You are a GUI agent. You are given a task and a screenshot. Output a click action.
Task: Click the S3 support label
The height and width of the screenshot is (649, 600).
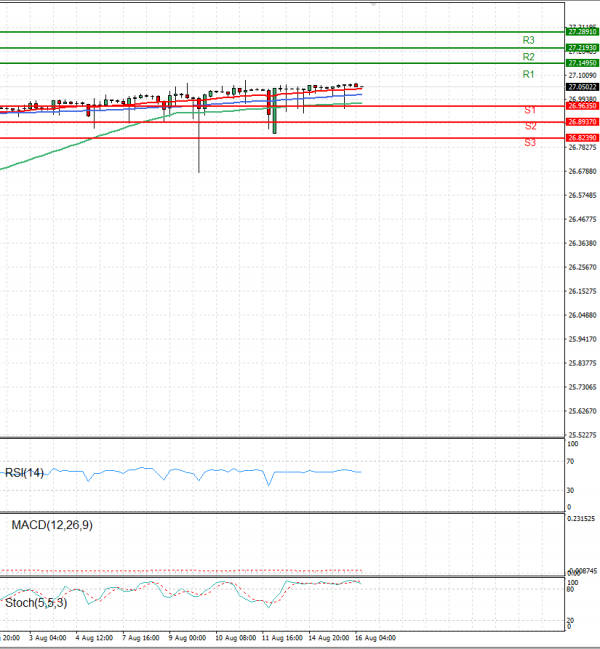530,143
